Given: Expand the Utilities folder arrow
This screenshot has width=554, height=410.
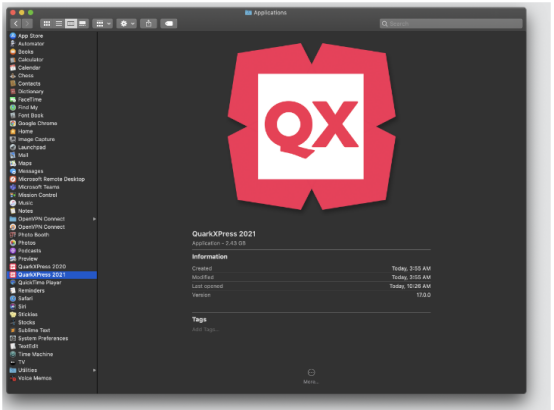Looking at the screenshot, I should click(x=94, y=370).
